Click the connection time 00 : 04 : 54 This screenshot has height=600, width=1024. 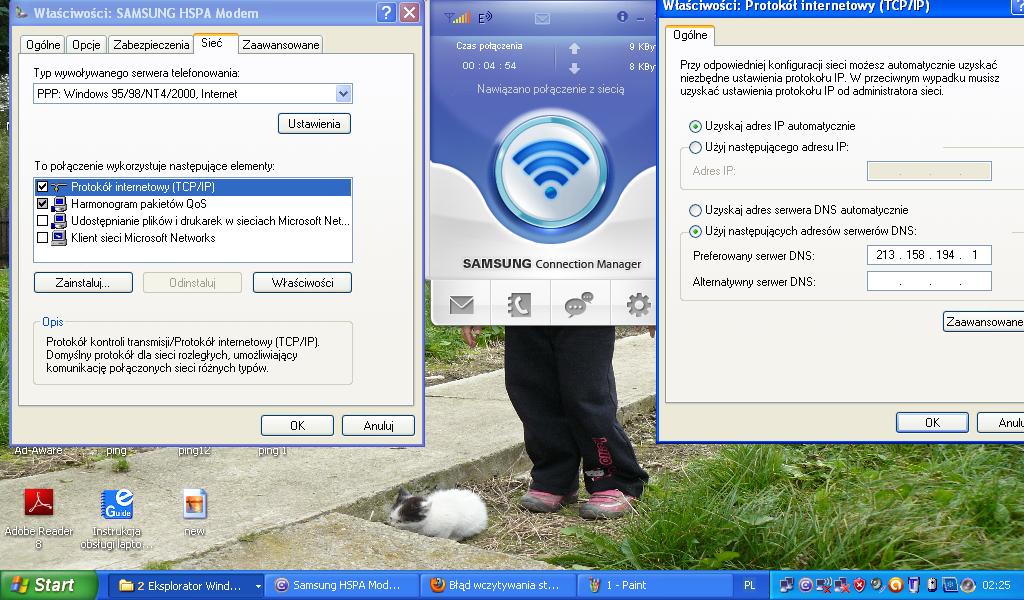pos(489,65)
